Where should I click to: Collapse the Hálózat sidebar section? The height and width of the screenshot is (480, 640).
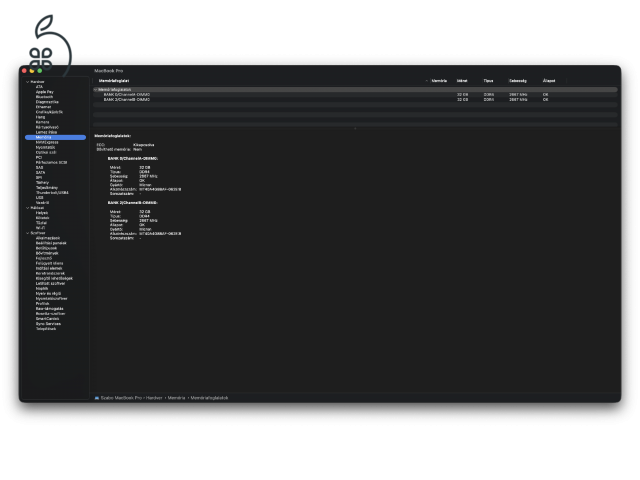[28, 208]
